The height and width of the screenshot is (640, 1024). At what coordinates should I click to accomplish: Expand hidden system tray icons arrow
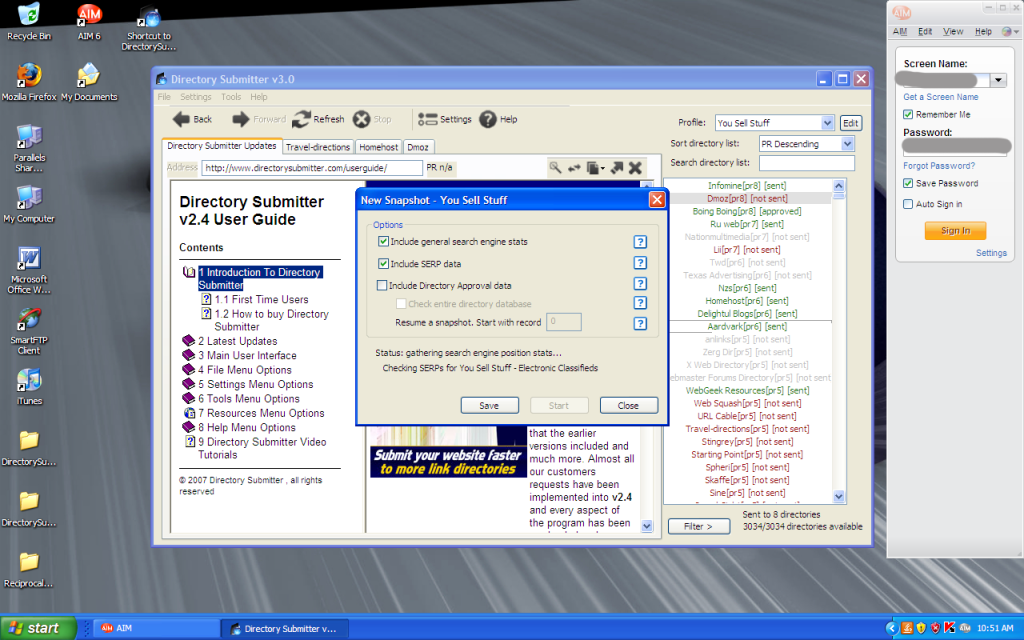[x=891, y=628]
